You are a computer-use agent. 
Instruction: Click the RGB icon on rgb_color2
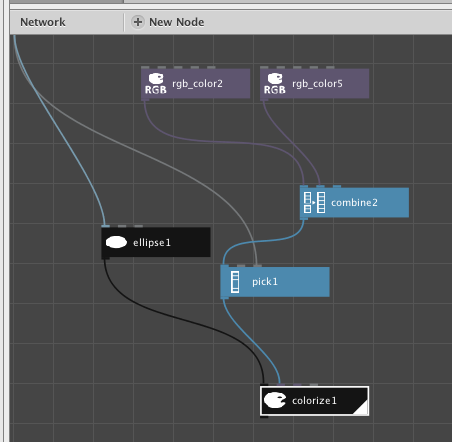pos(156,84)
